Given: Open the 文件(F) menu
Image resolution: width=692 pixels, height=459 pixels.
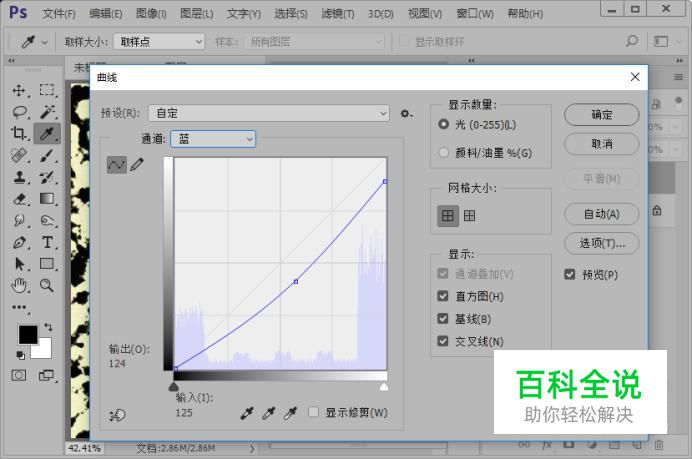Looking at the screenshot, I should click(x=59, y=14).
